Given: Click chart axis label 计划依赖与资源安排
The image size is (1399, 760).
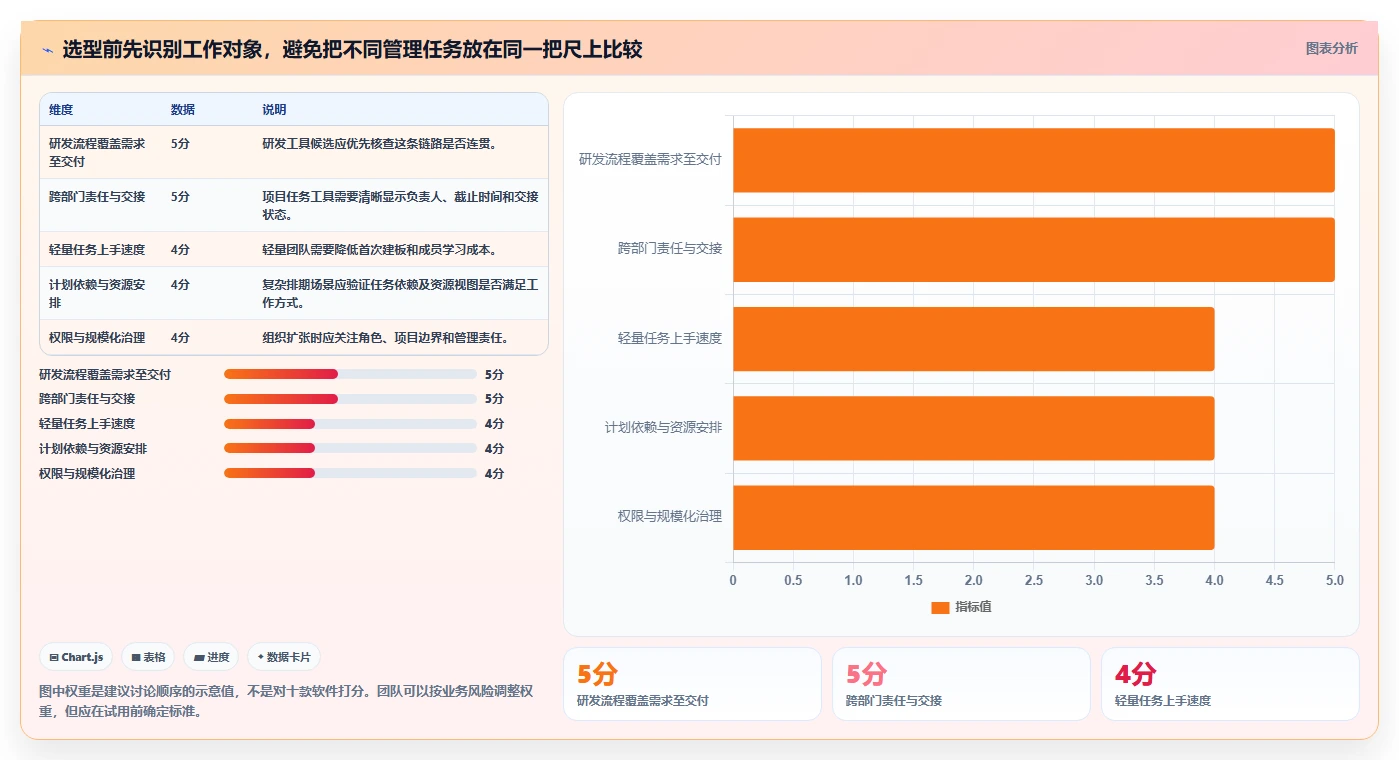Looking at the screenshot, I should tap(663, 427).
